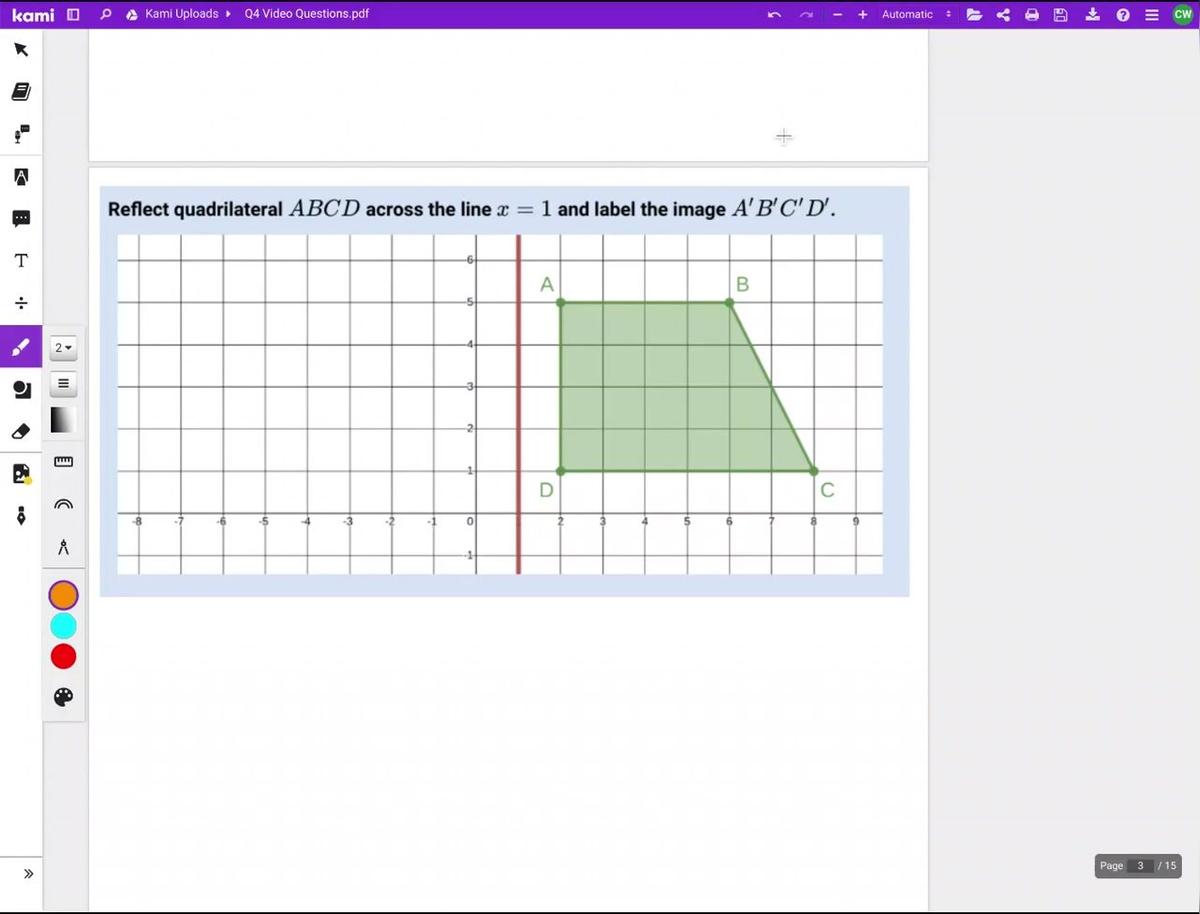Select the Text Box tool
Screen dimensions: 1200x914
21,261
